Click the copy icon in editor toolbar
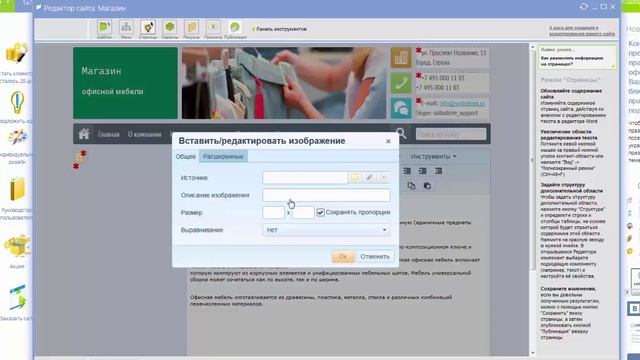The width and height of the screenshot is (640, 360). [x=411, y=186]
